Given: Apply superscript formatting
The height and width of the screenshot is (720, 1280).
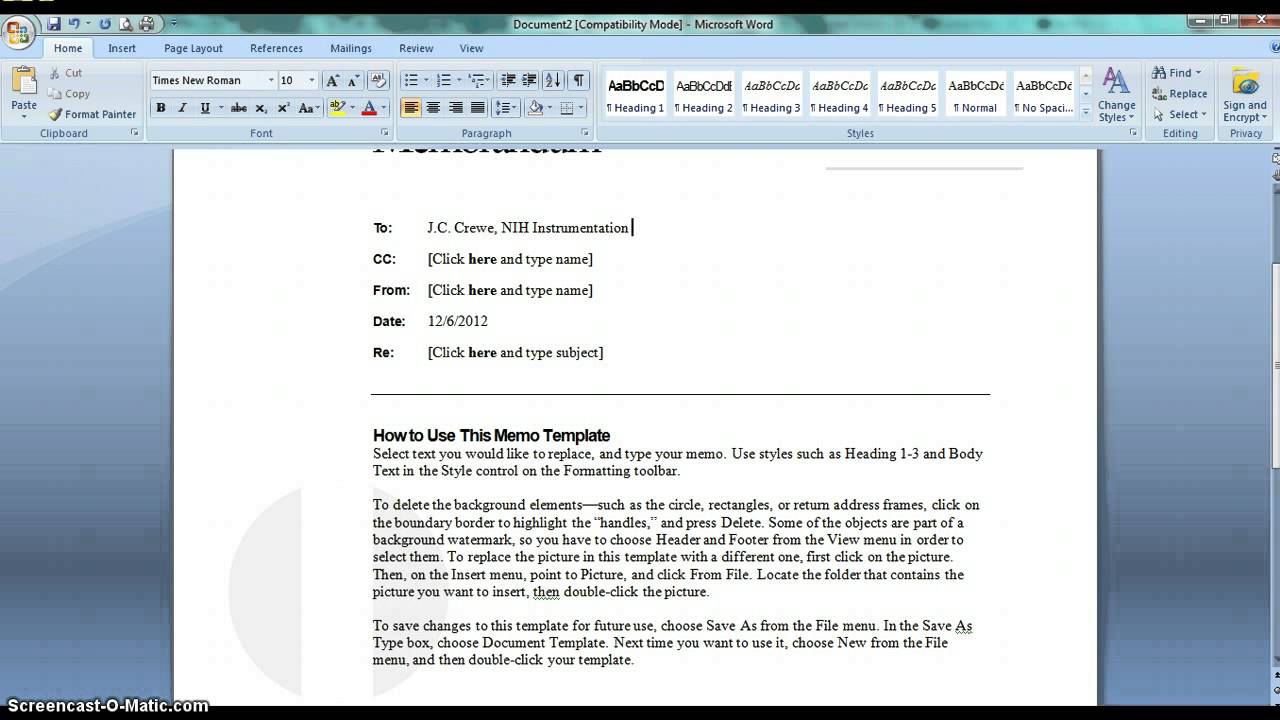Looking at the screenshot, I should click(283, 108).
